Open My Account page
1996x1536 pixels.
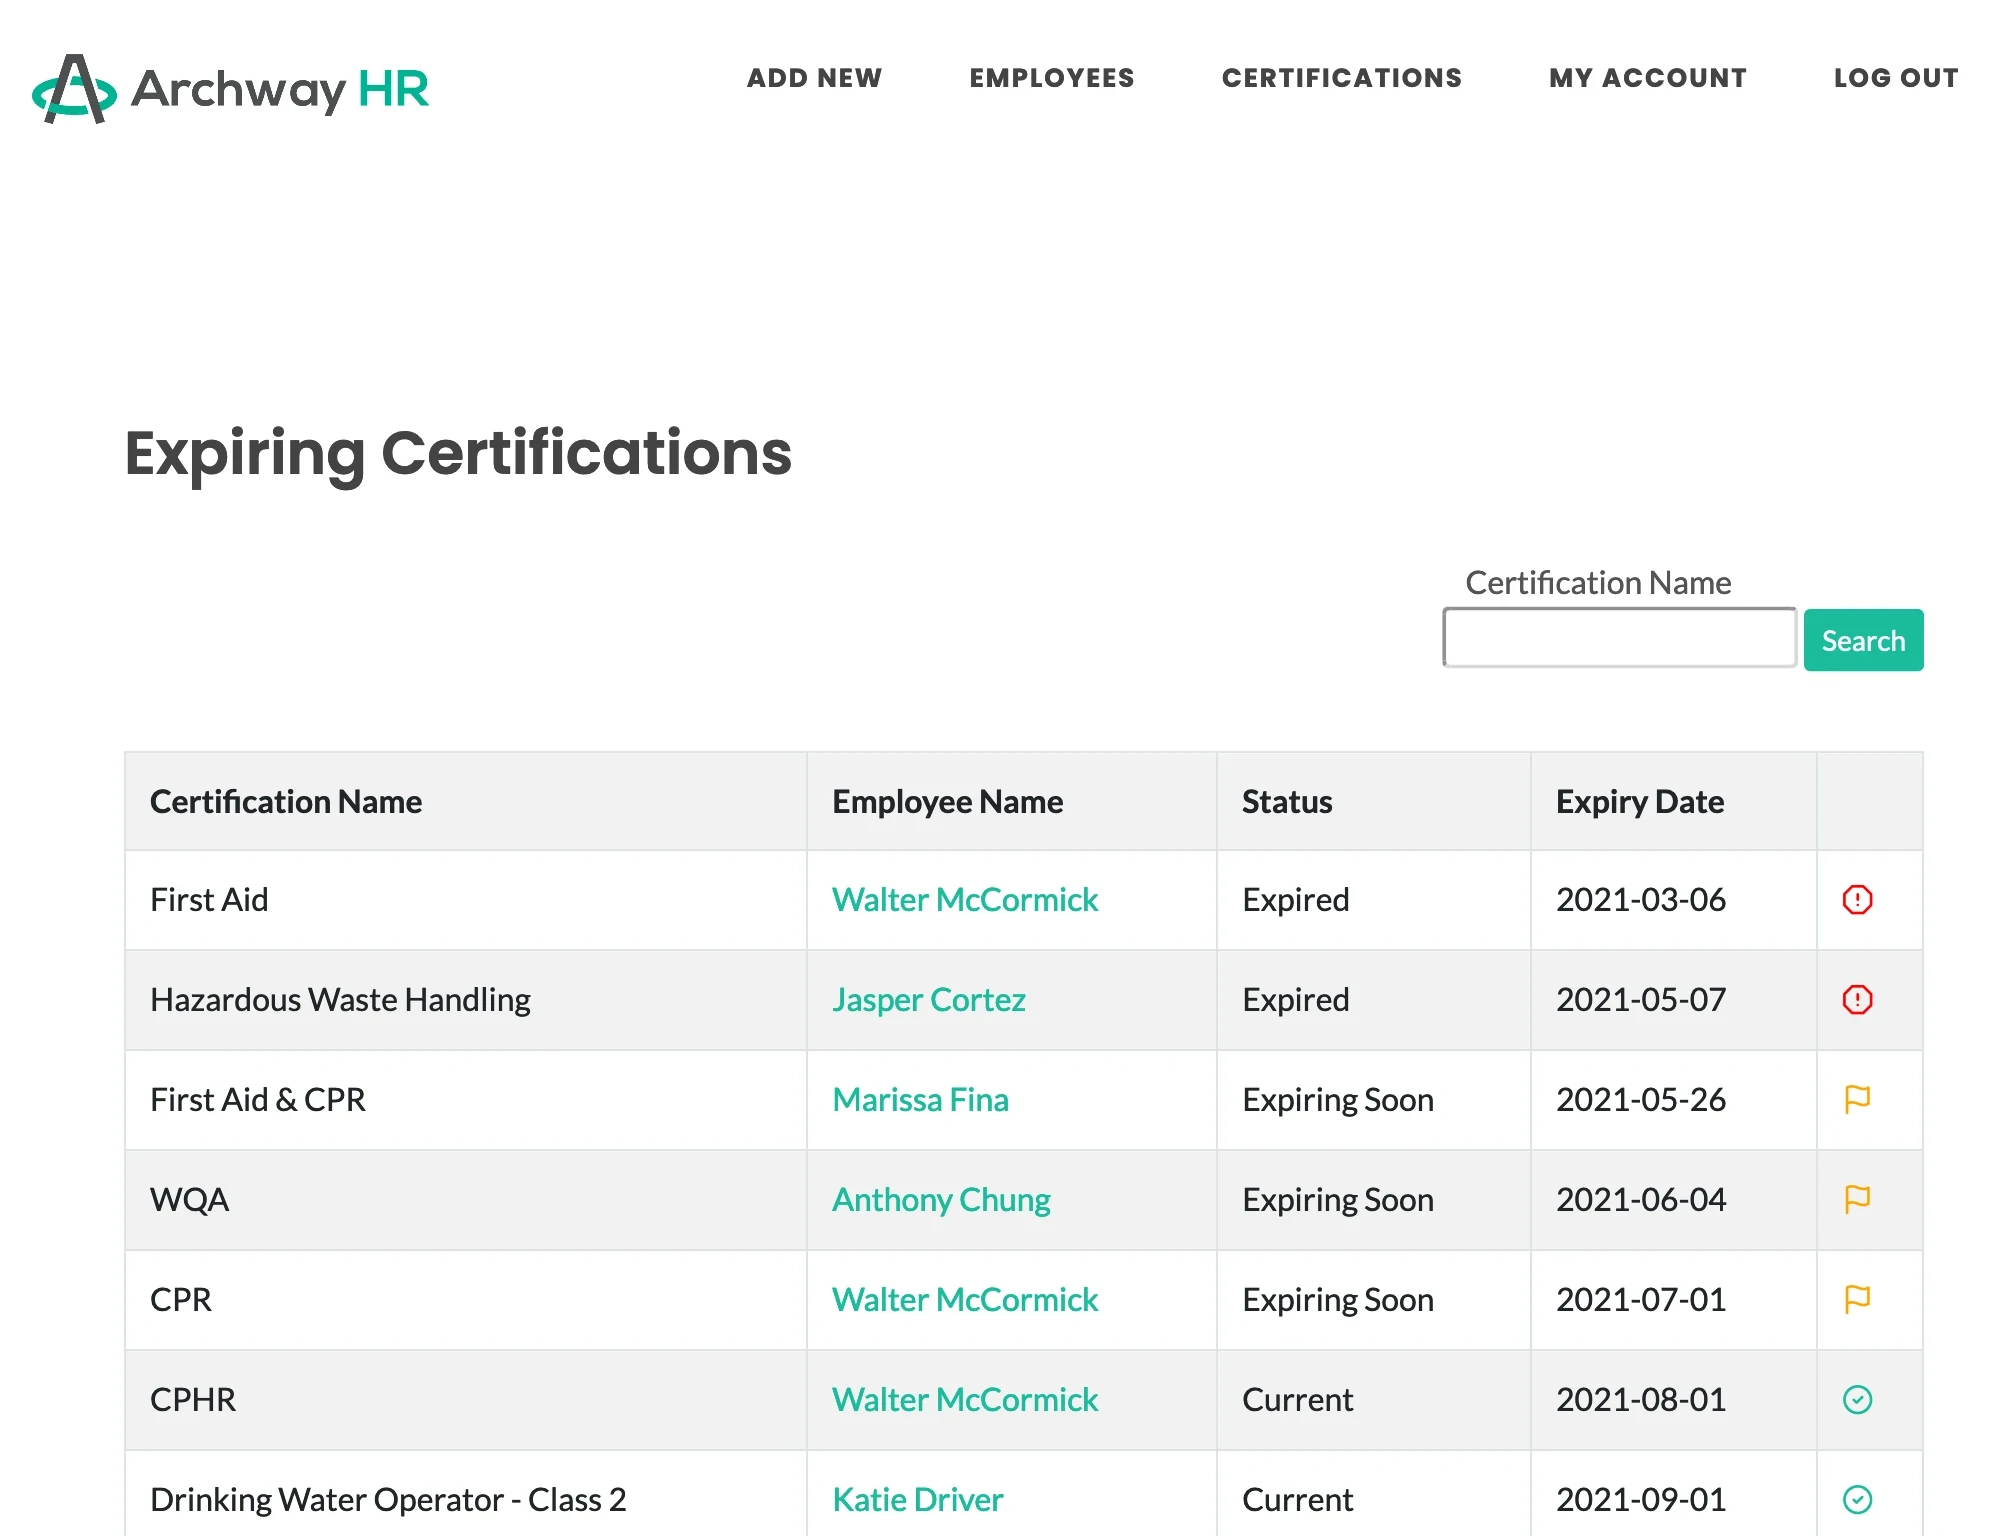click(1648, 78)
